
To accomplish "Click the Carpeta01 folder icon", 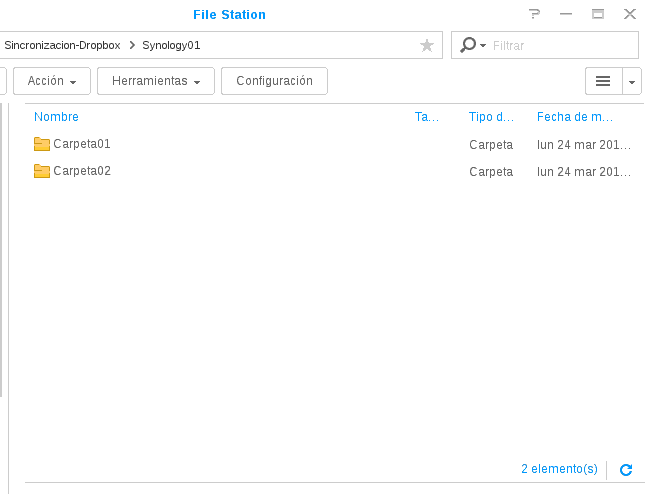I will click(x=42, y=144).
